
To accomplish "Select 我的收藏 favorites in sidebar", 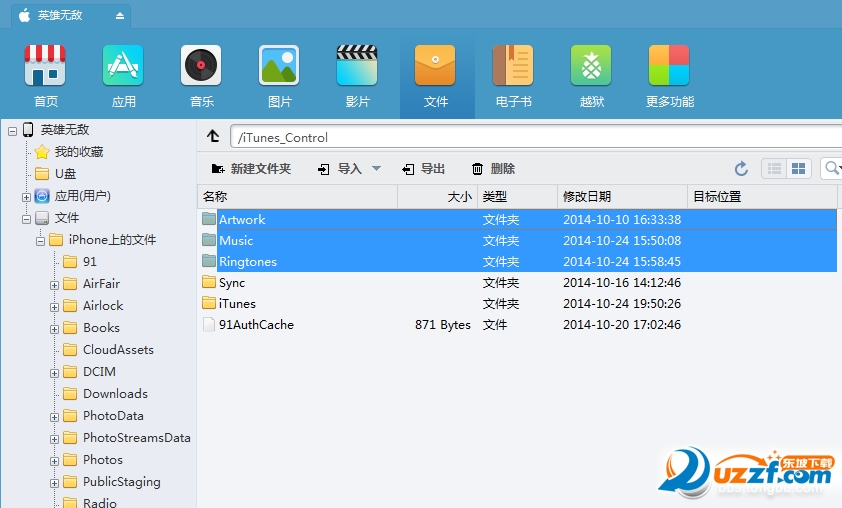I will [x=78, y=152].
